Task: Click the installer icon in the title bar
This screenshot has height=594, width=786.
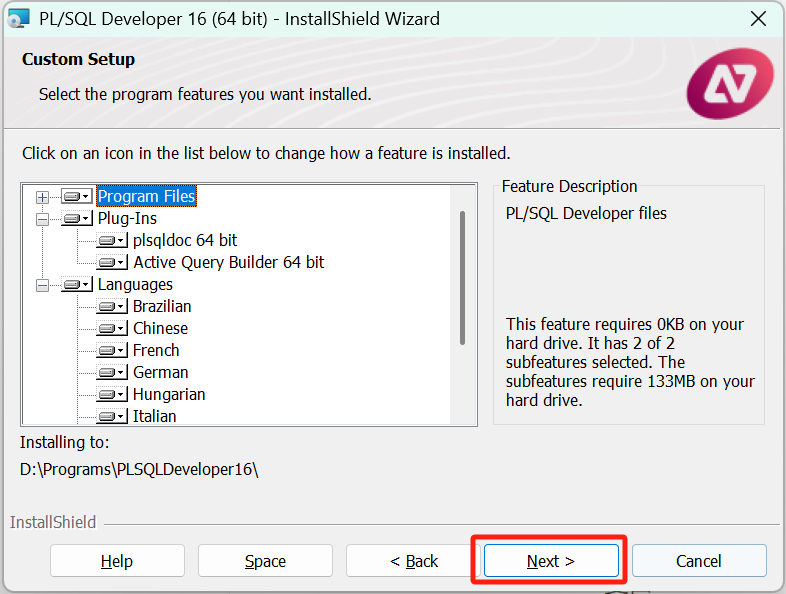Action: coord(20,19)
